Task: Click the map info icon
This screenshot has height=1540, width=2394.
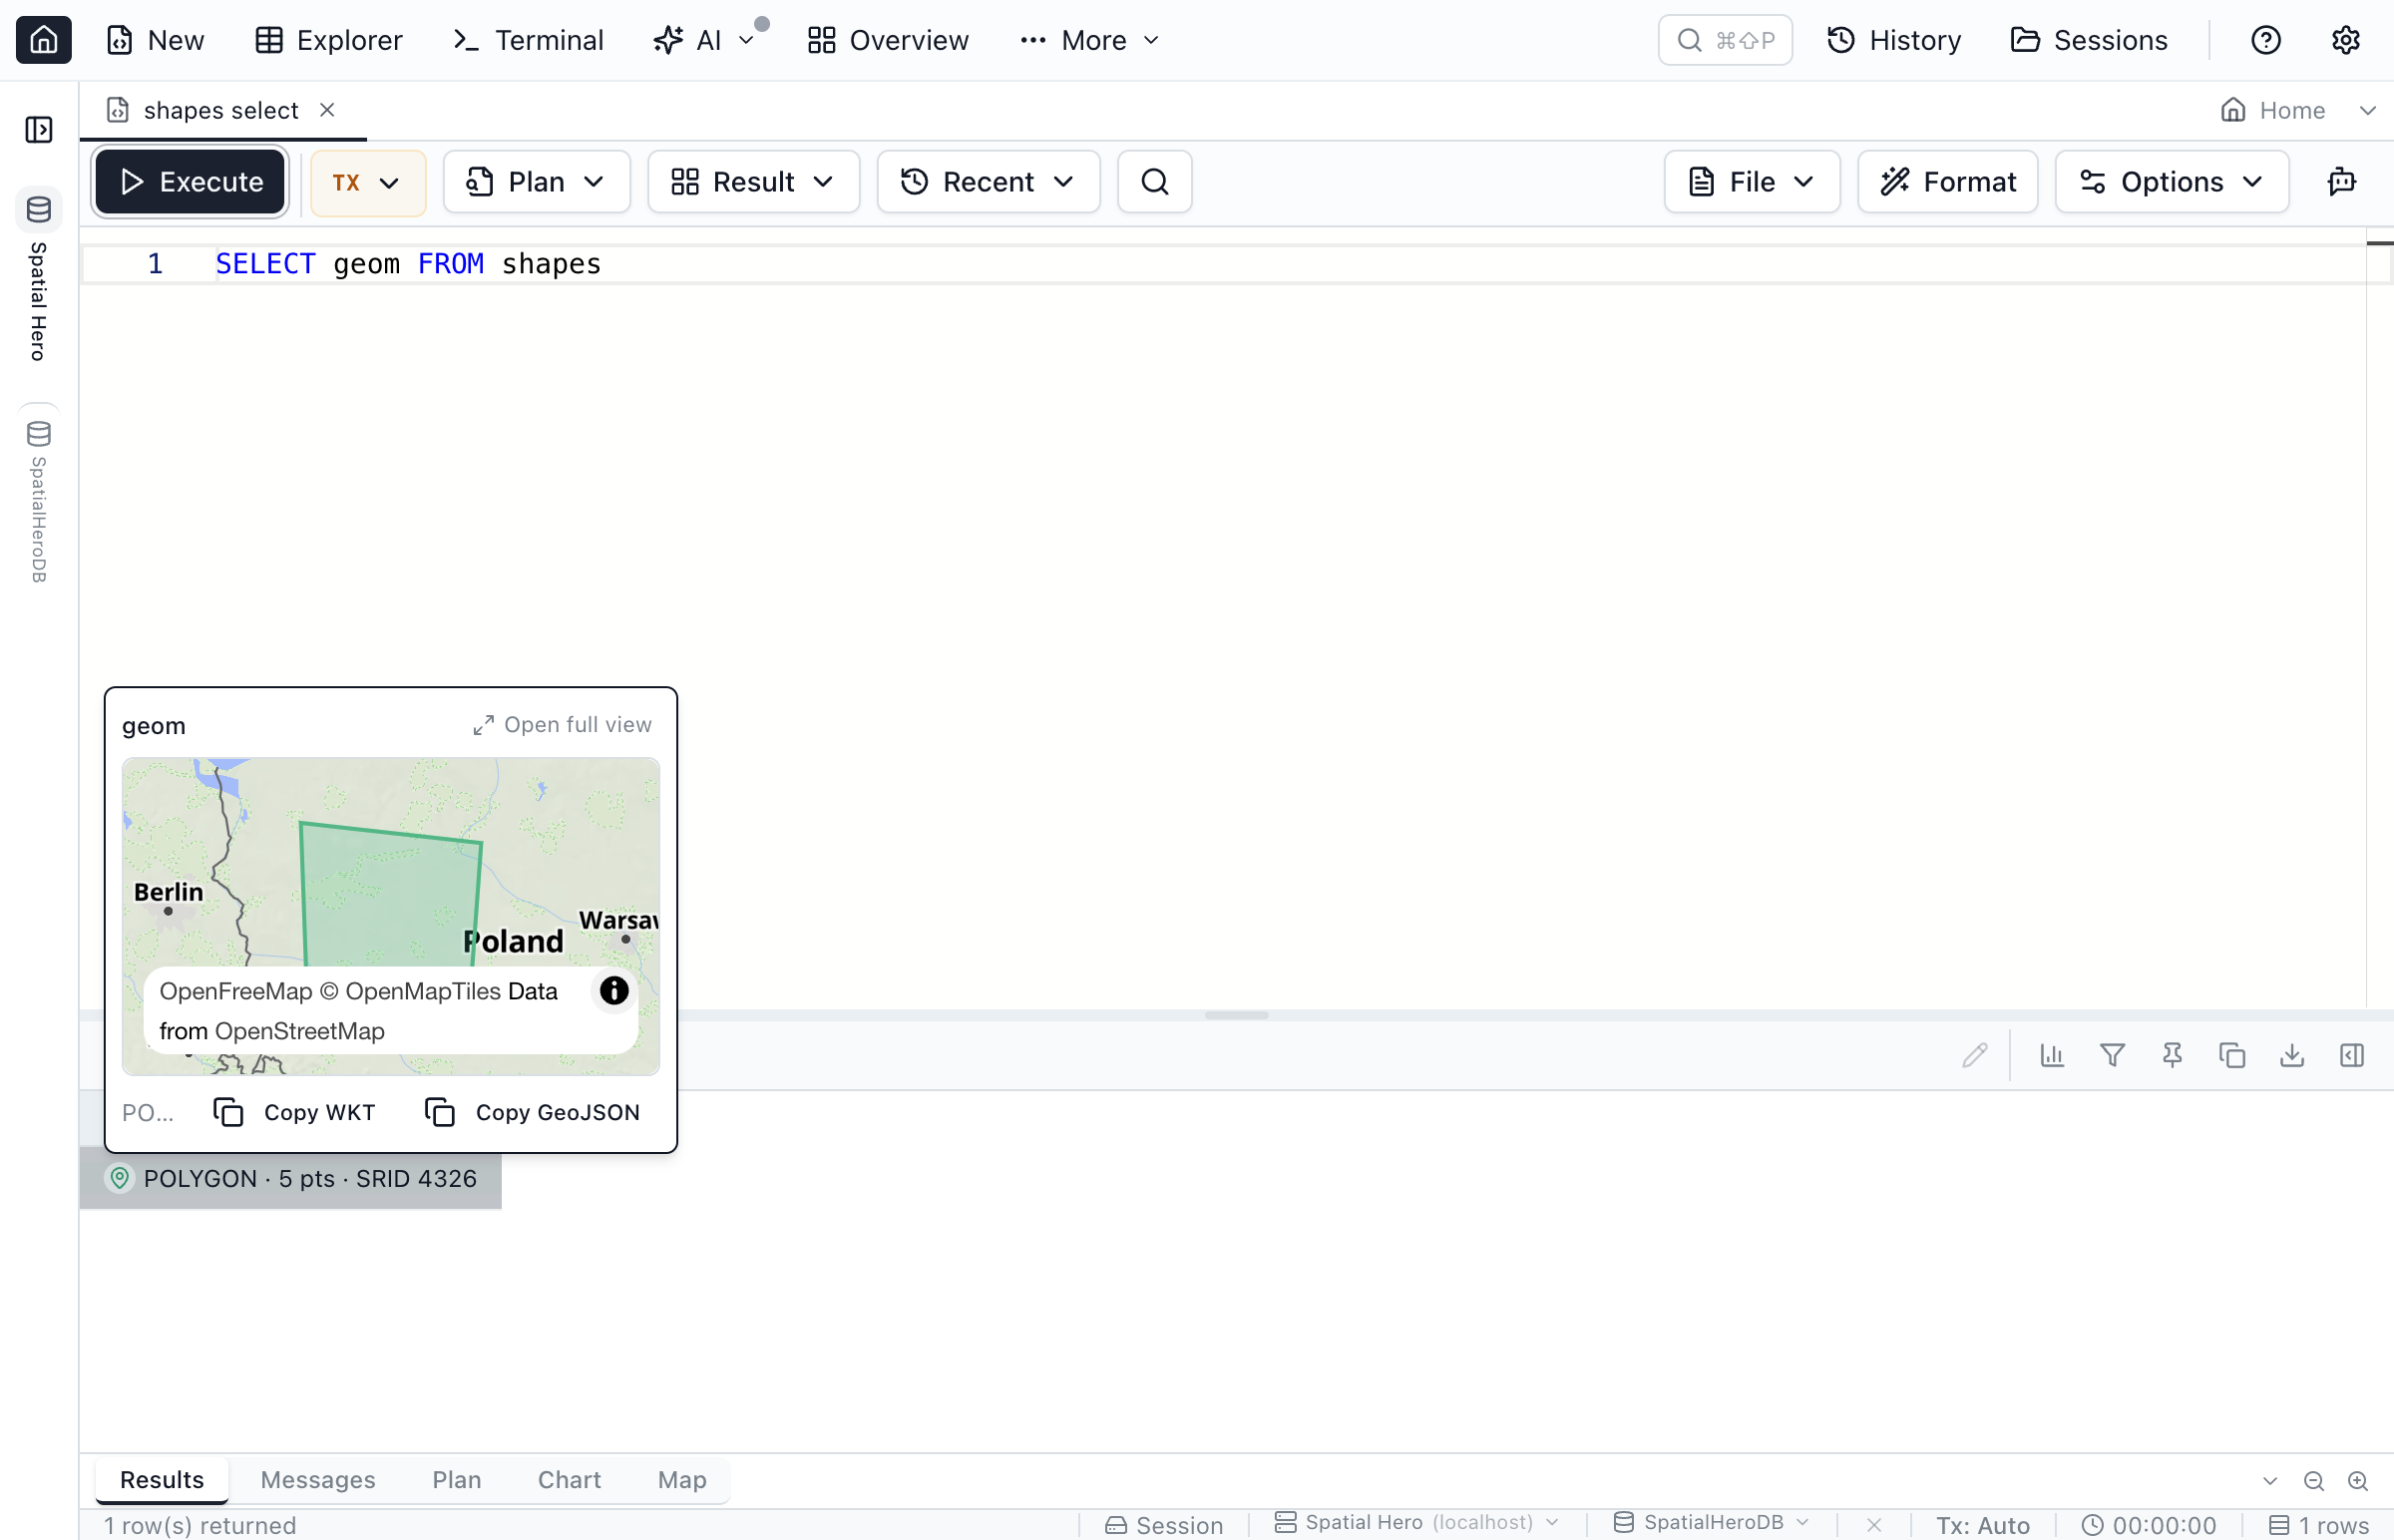Action: [x=613, y=990]
